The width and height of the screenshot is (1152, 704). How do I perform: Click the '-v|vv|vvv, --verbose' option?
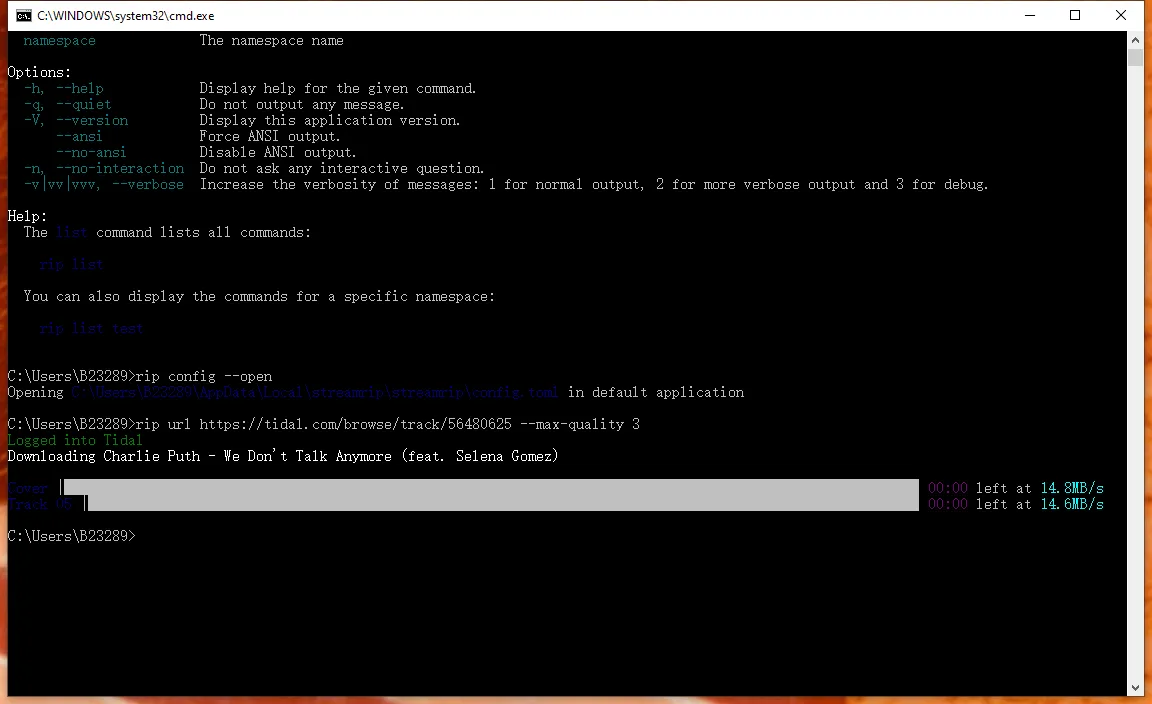[104, 184]
